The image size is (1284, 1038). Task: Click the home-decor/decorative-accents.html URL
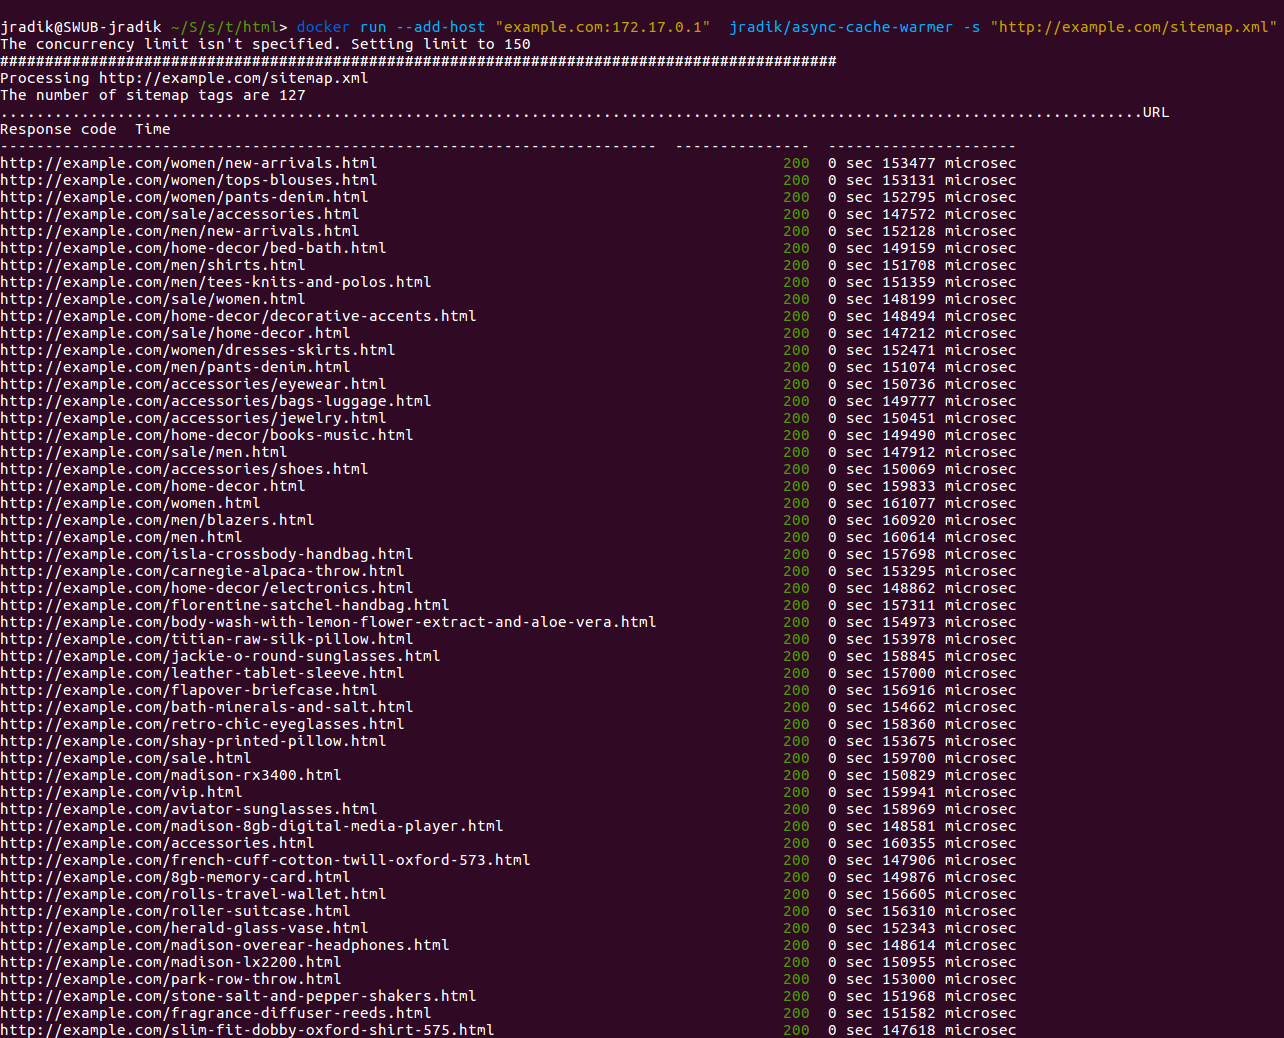(238, 316)
